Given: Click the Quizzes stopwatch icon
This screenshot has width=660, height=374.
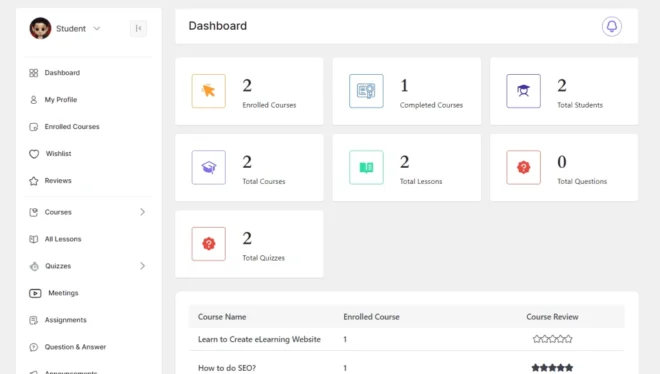Looking at the screenshot, I should pos(34,266).
